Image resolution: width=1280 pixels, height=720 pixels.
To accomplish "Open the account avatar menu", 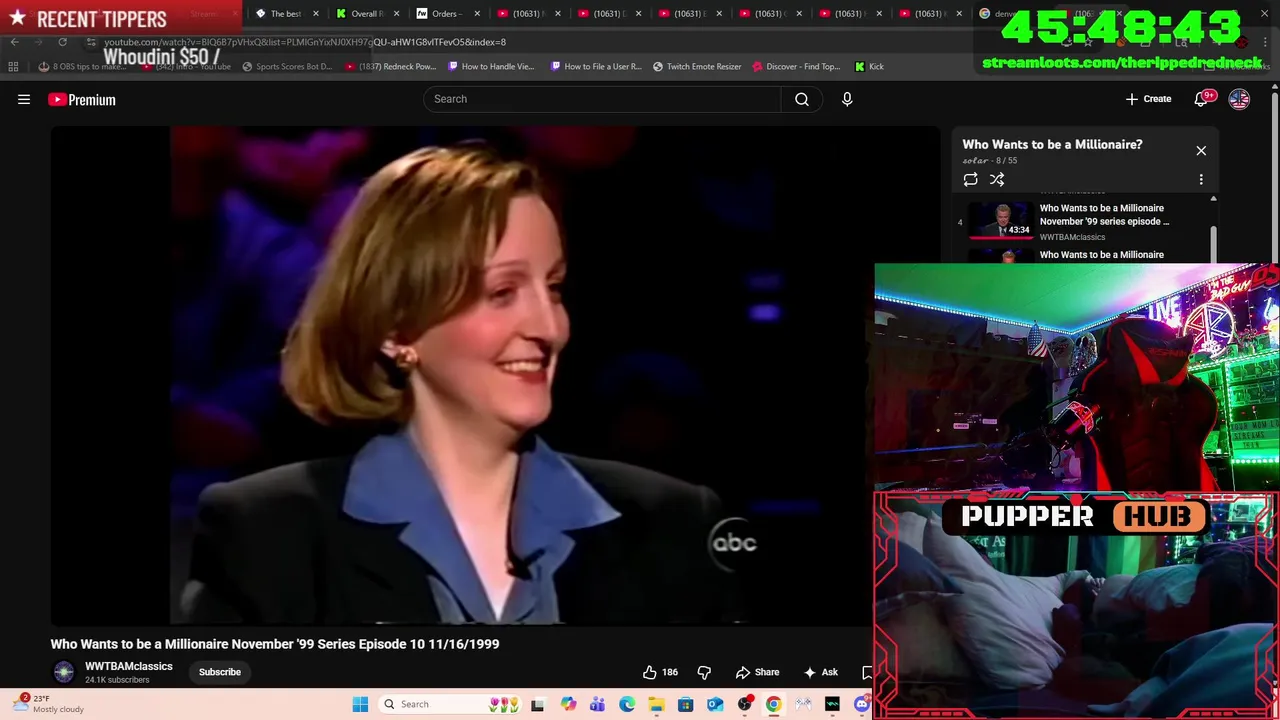I will pos(1239,99).
